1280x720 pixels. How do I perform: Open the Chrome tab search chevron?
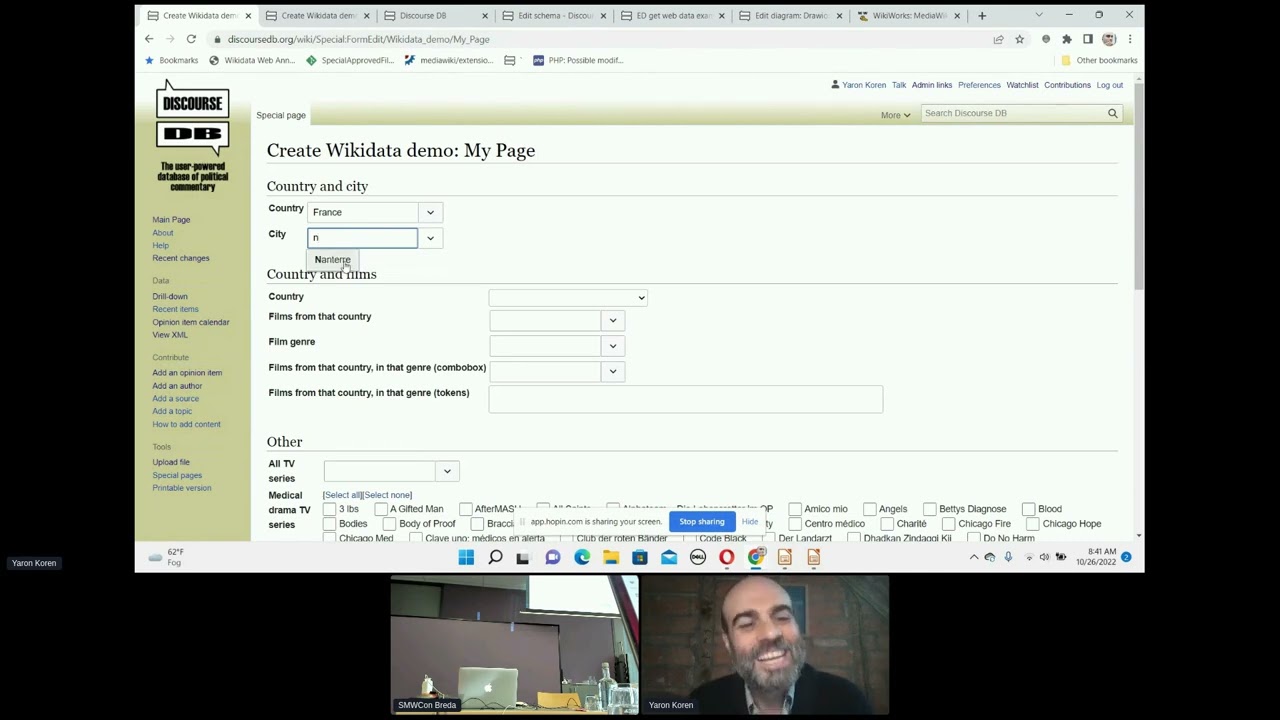coord(1039,15)
